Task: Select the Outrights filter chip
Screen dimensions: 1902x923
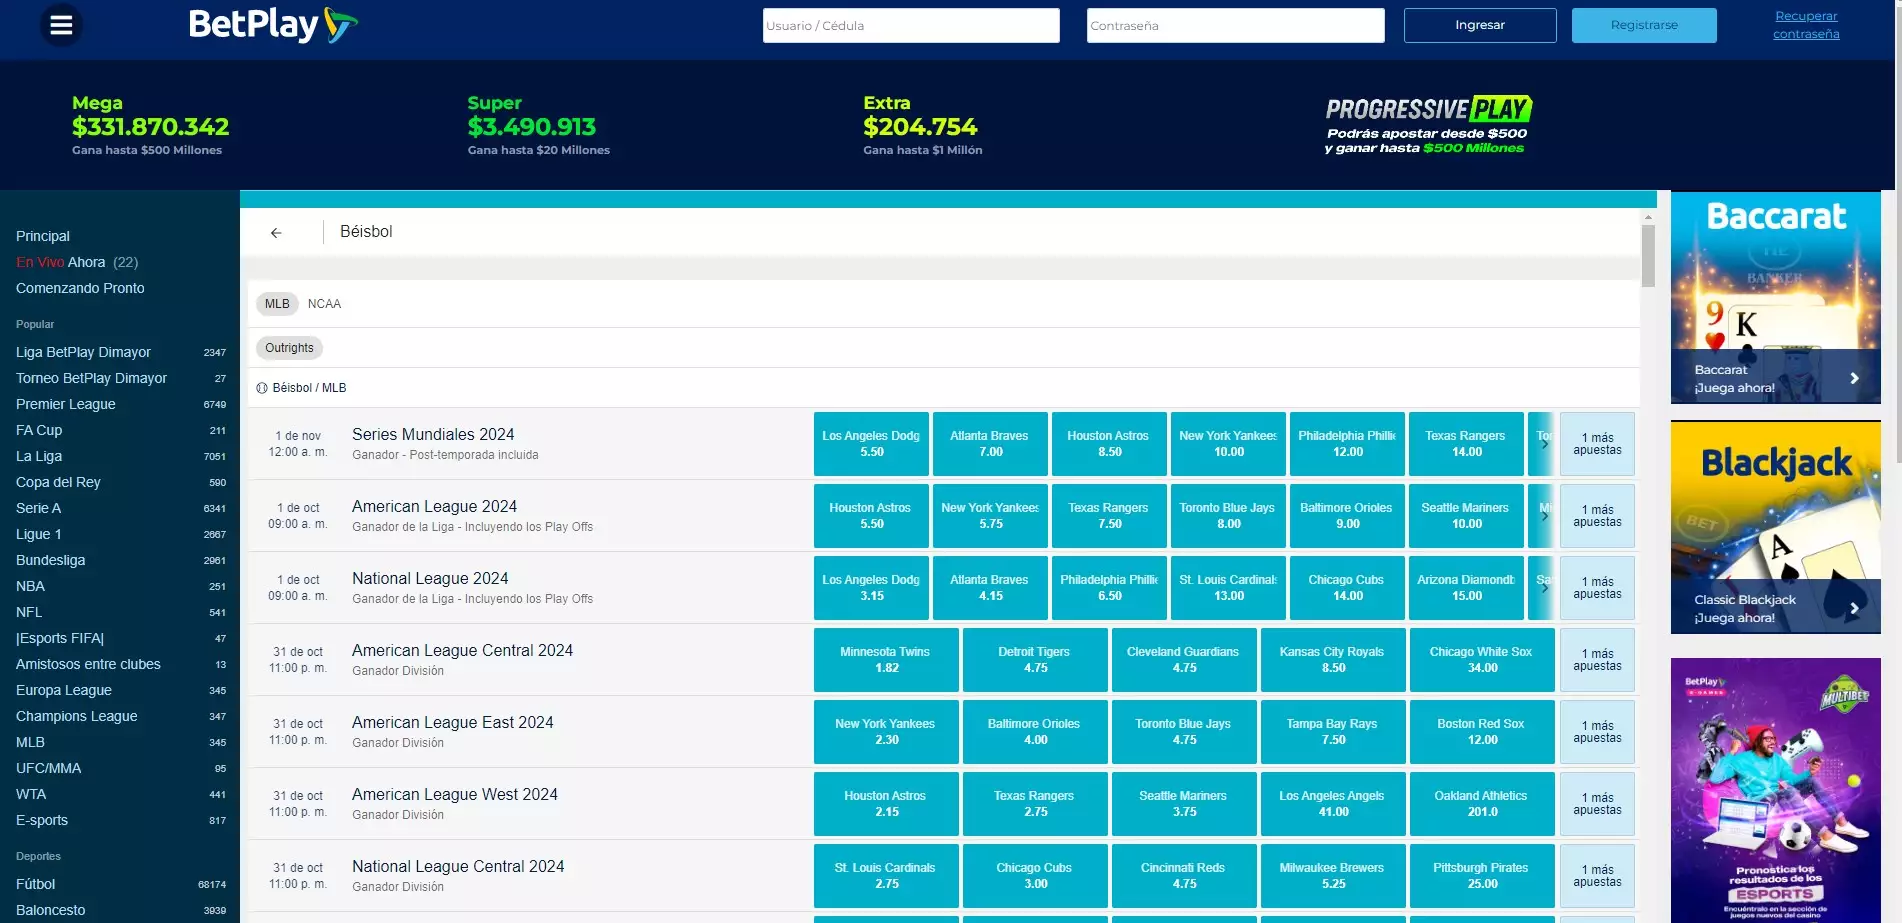Action: 289,348
